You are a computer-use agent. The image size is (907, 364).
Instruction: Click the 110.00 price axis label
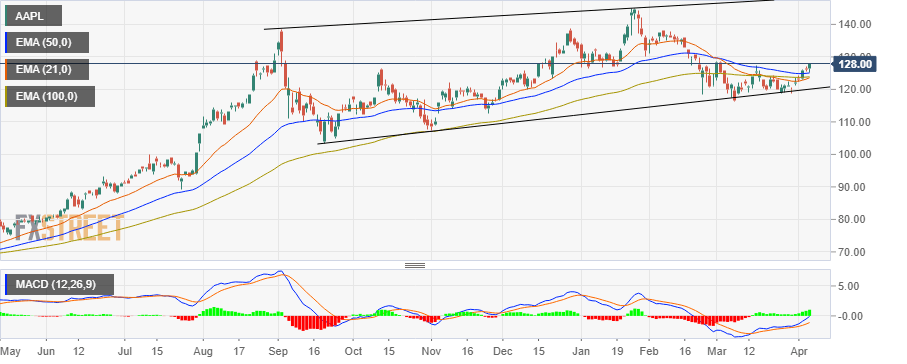pos(855,122)
